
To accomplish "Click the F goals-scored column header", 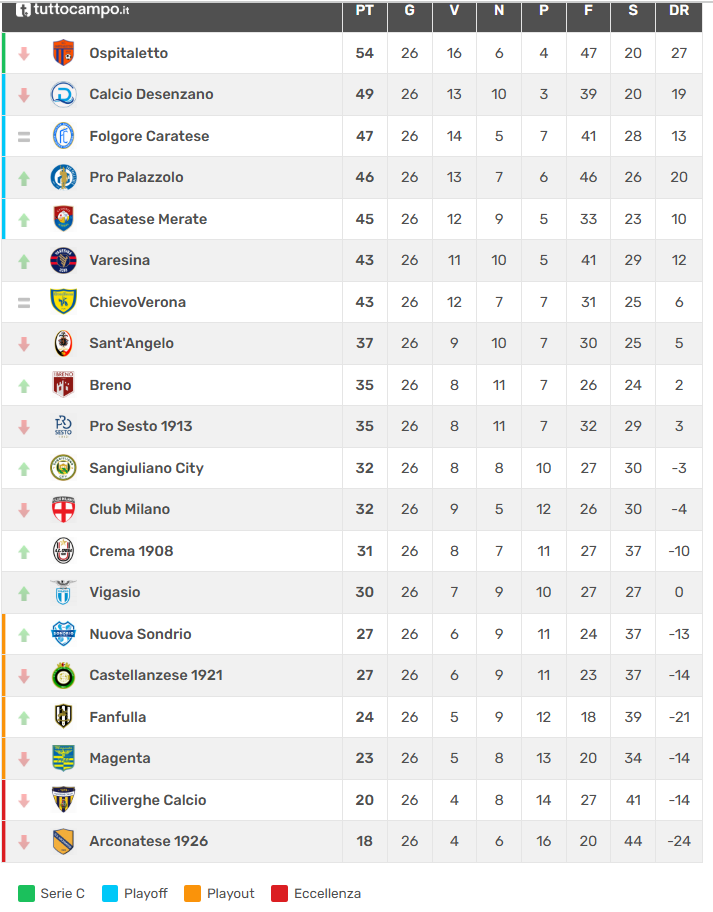I will [588, 11].
